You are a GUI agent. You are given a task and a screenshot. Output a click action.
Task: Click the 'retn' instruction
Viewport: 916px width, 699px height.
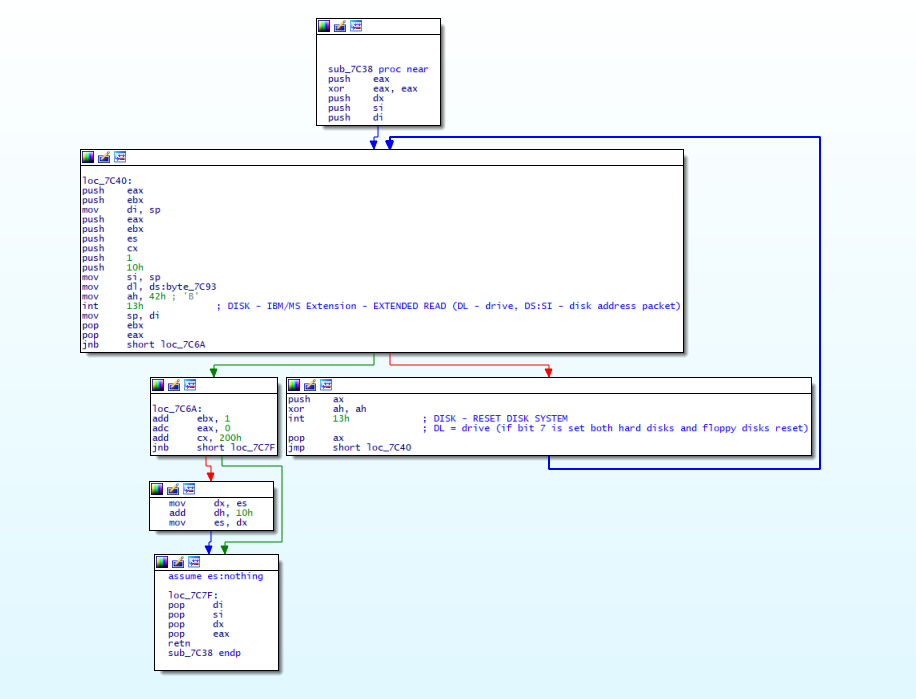[179, 644]
